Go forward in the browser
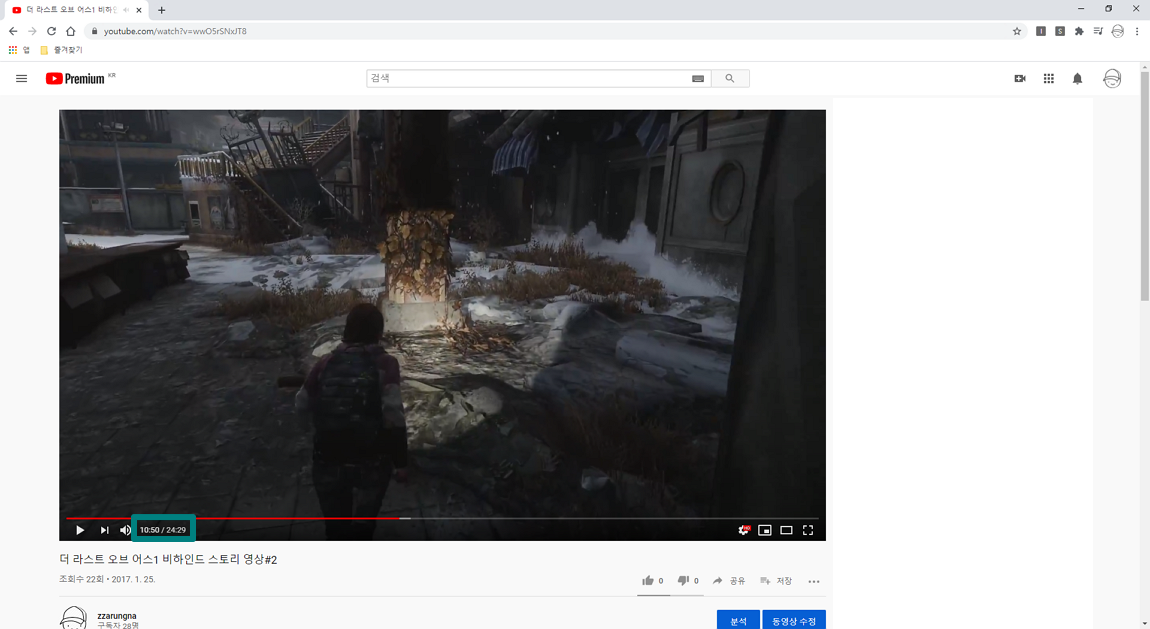Image resolution: width=1150 pixels, height=629 pixels. 32,31
